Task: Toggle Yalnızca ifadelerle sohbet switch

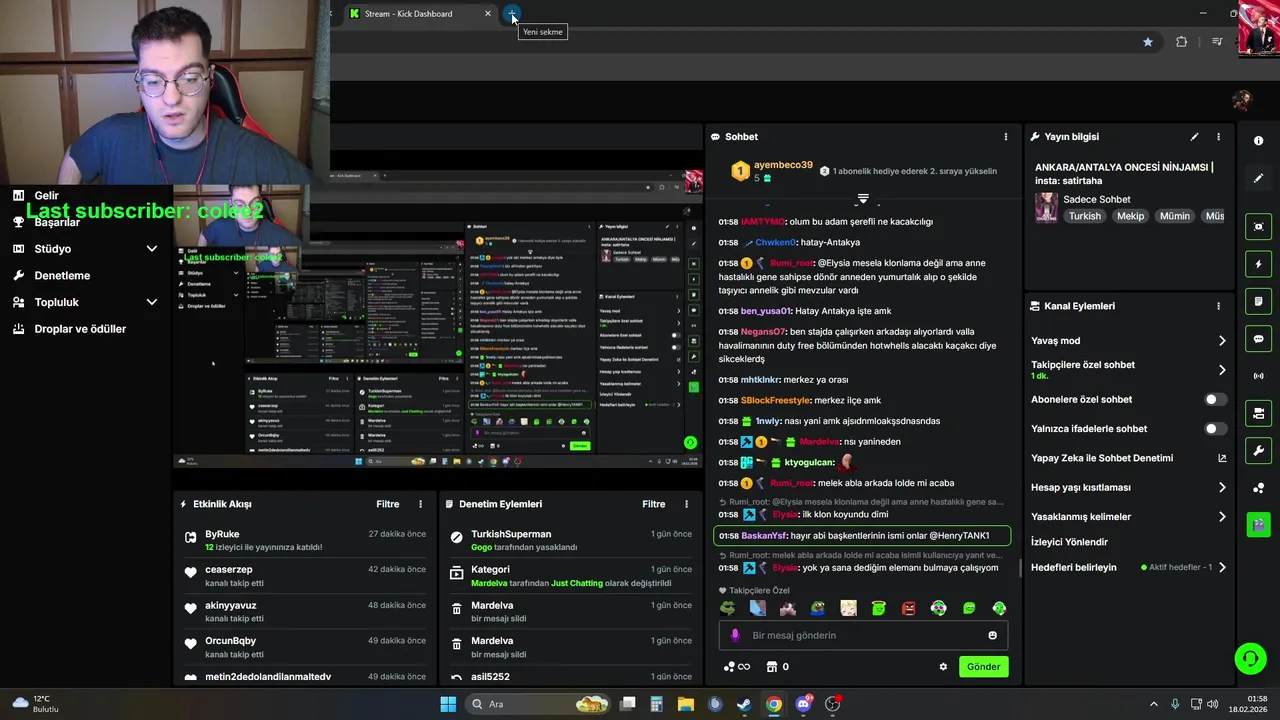Action: point(1215,429)
